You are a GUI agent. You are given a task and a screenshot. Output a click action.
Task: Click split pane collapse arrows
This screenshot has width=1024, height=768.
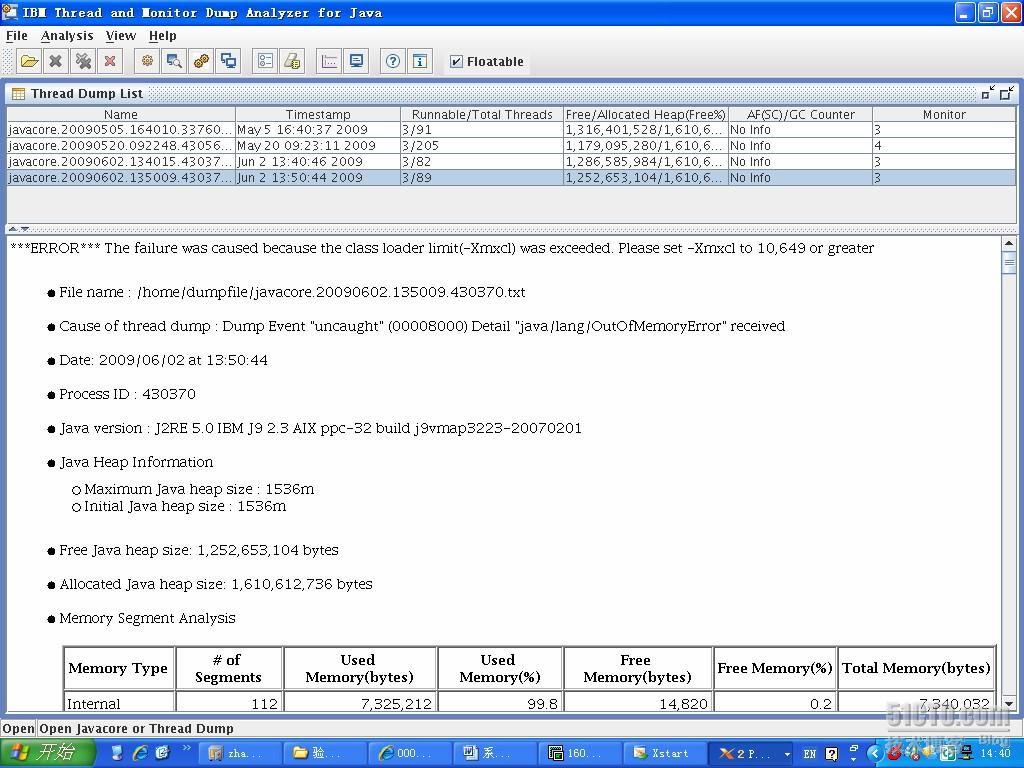tap(18, 229)
